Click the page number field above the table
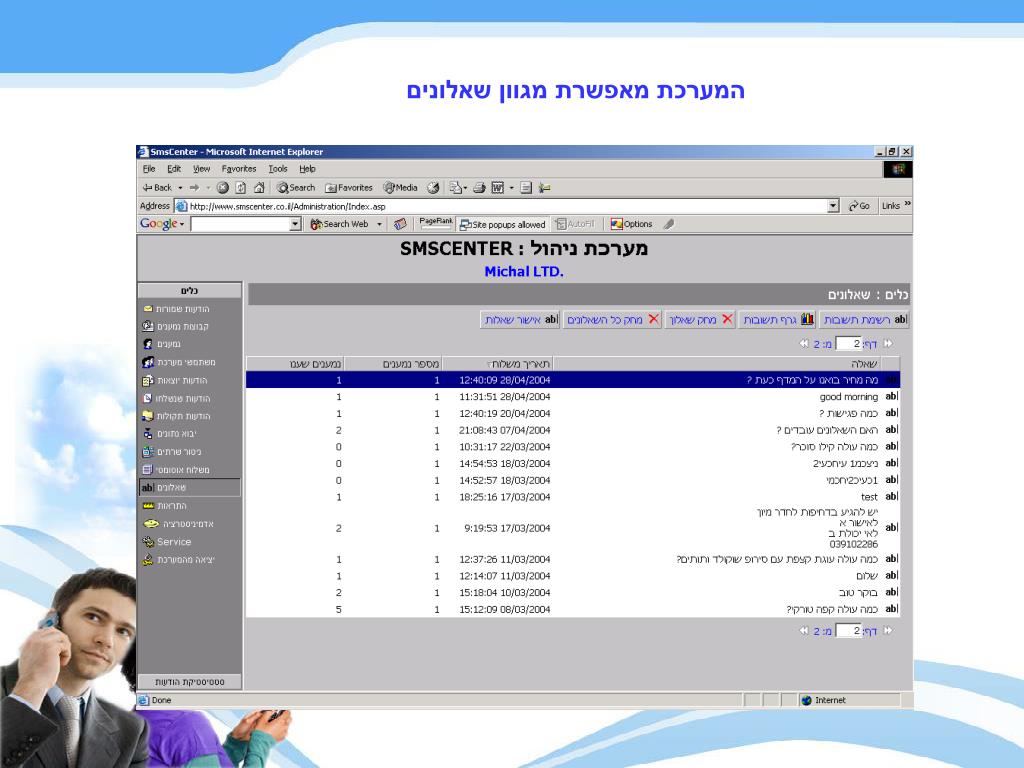This screenshot has width=1024, height=768. [x=848, y=344]
